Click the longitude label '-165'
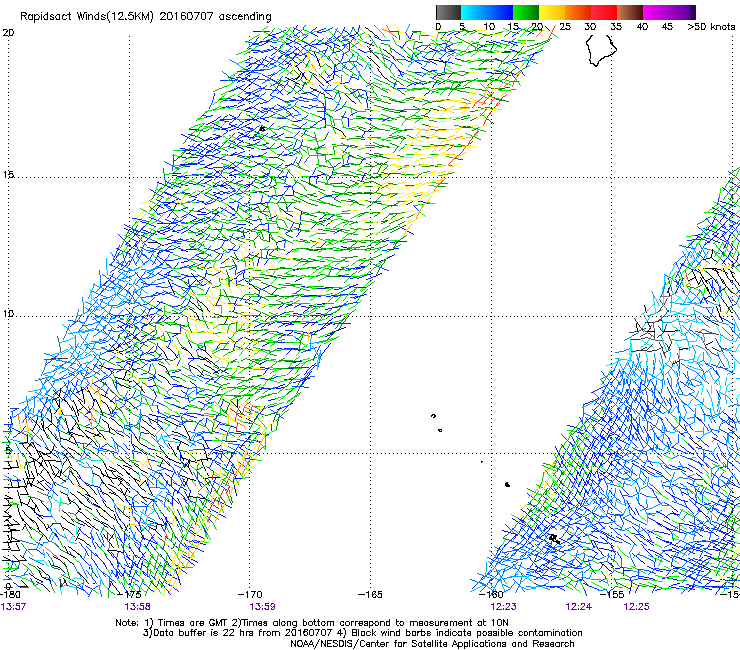The image size is (740, 650). [x=370, y=595]
